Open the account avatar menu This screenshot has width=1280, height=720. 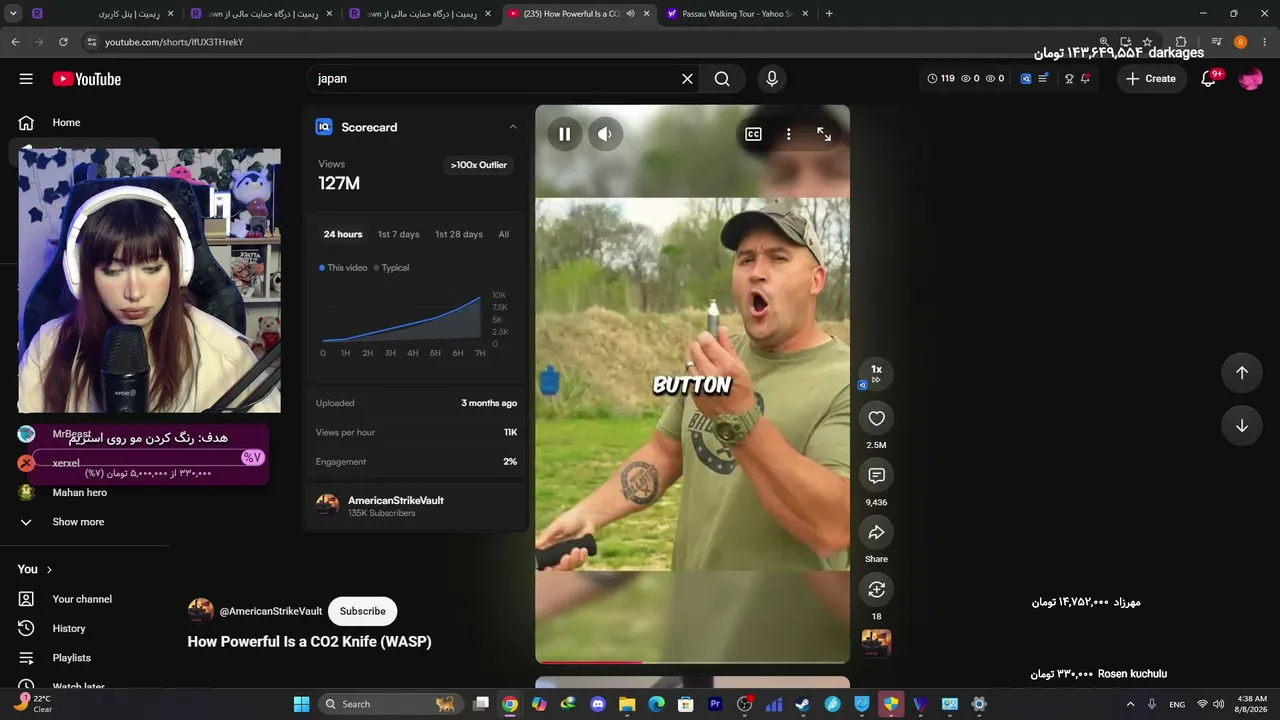pos(1250,79)
